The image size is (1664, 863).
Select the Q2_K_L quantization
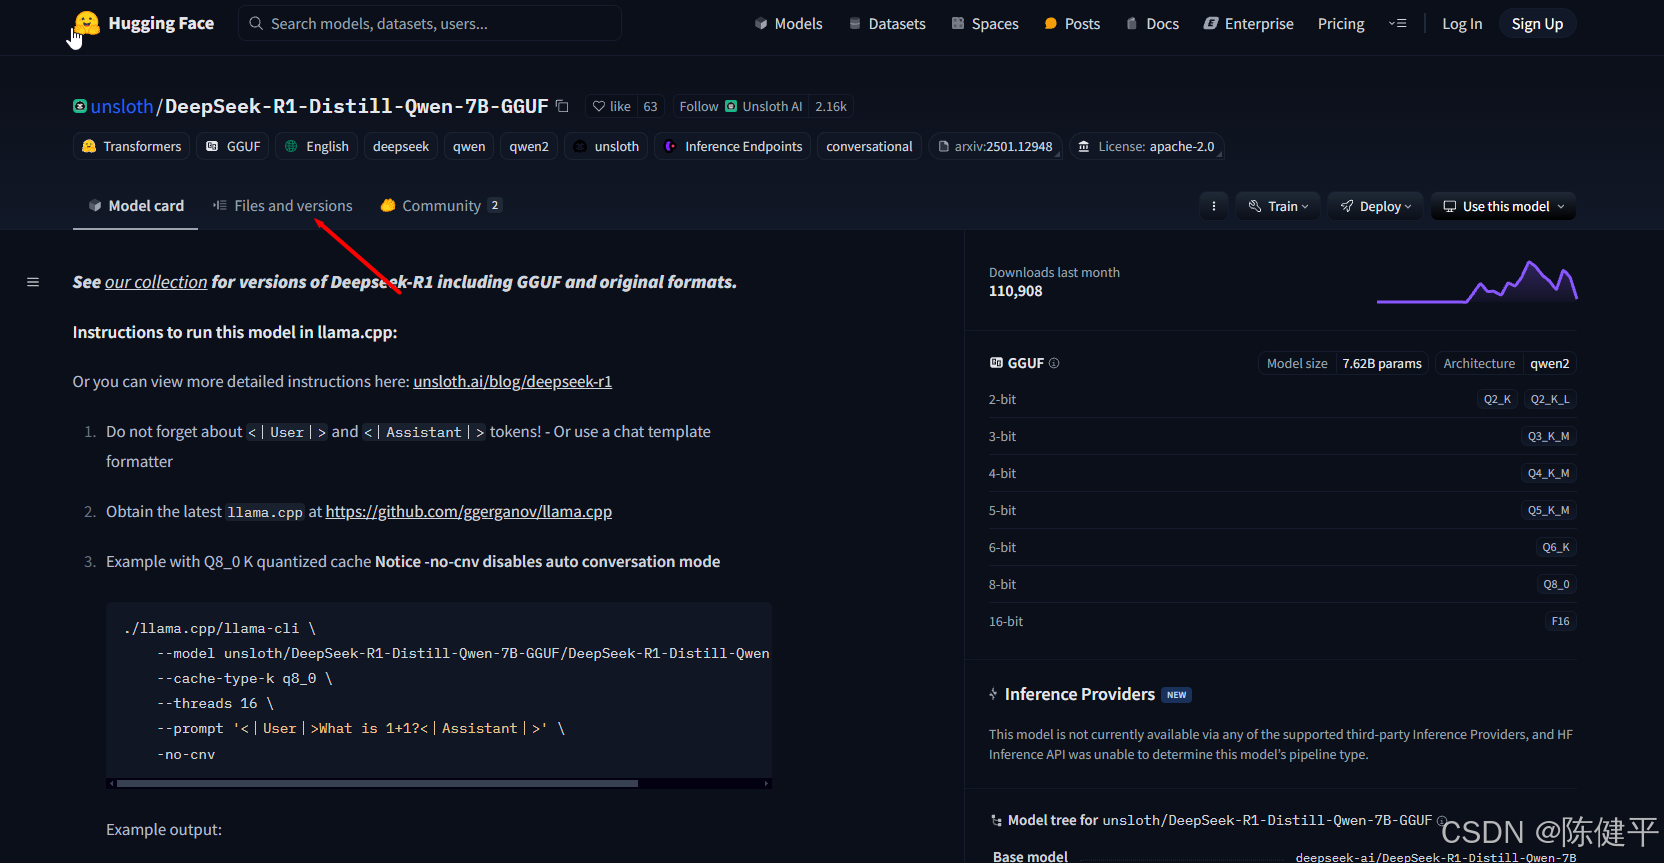(1550, 399)
